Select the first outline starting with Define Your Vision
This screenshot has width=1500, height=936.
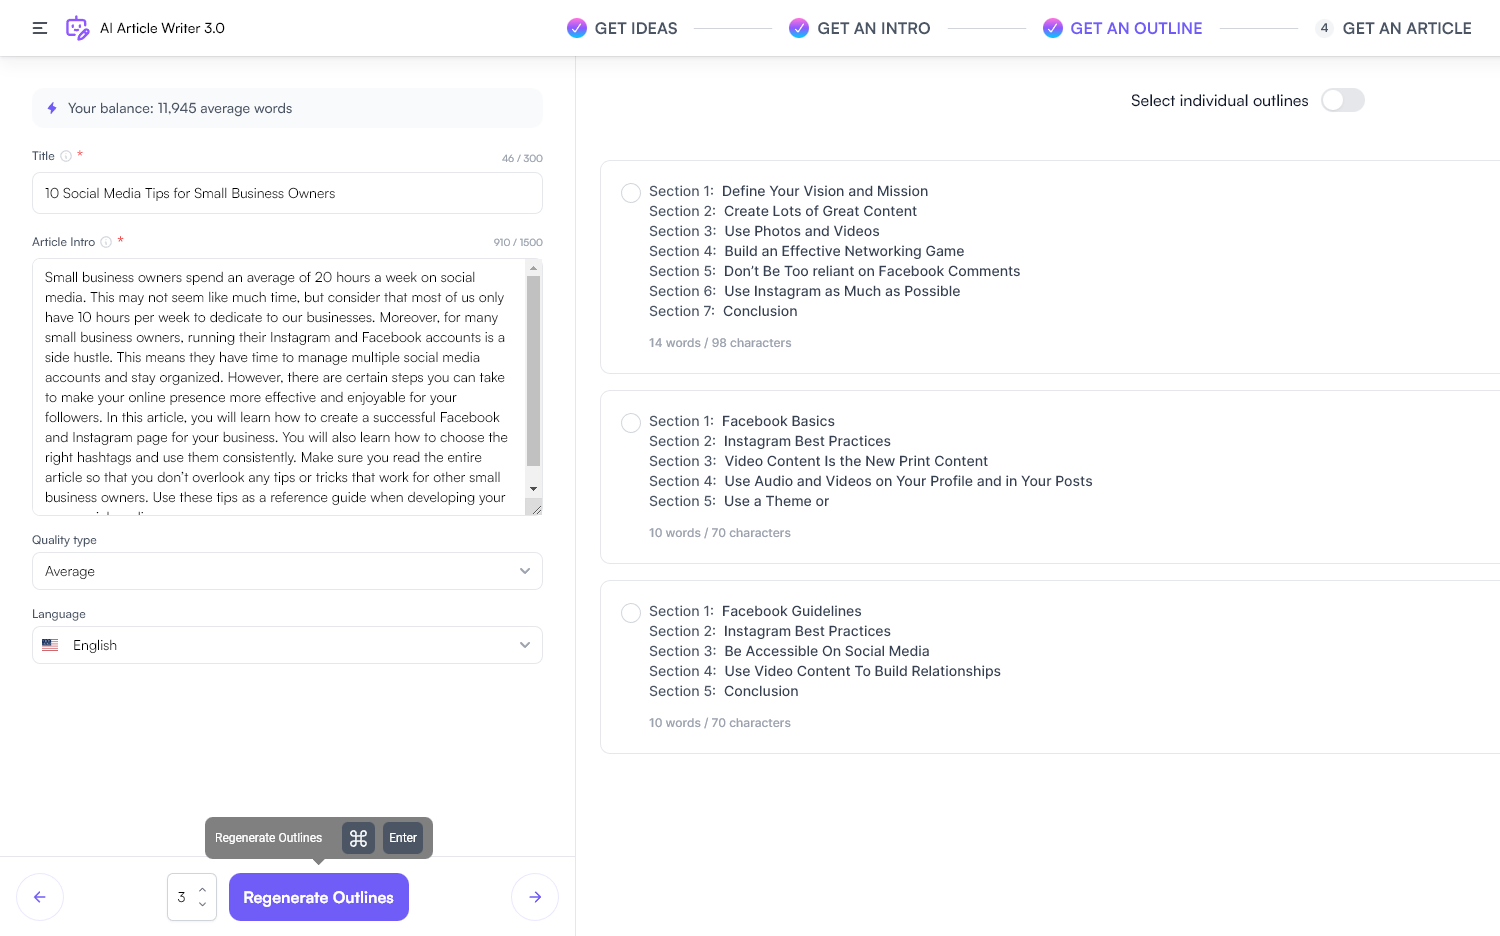click(x=630, y=192)
